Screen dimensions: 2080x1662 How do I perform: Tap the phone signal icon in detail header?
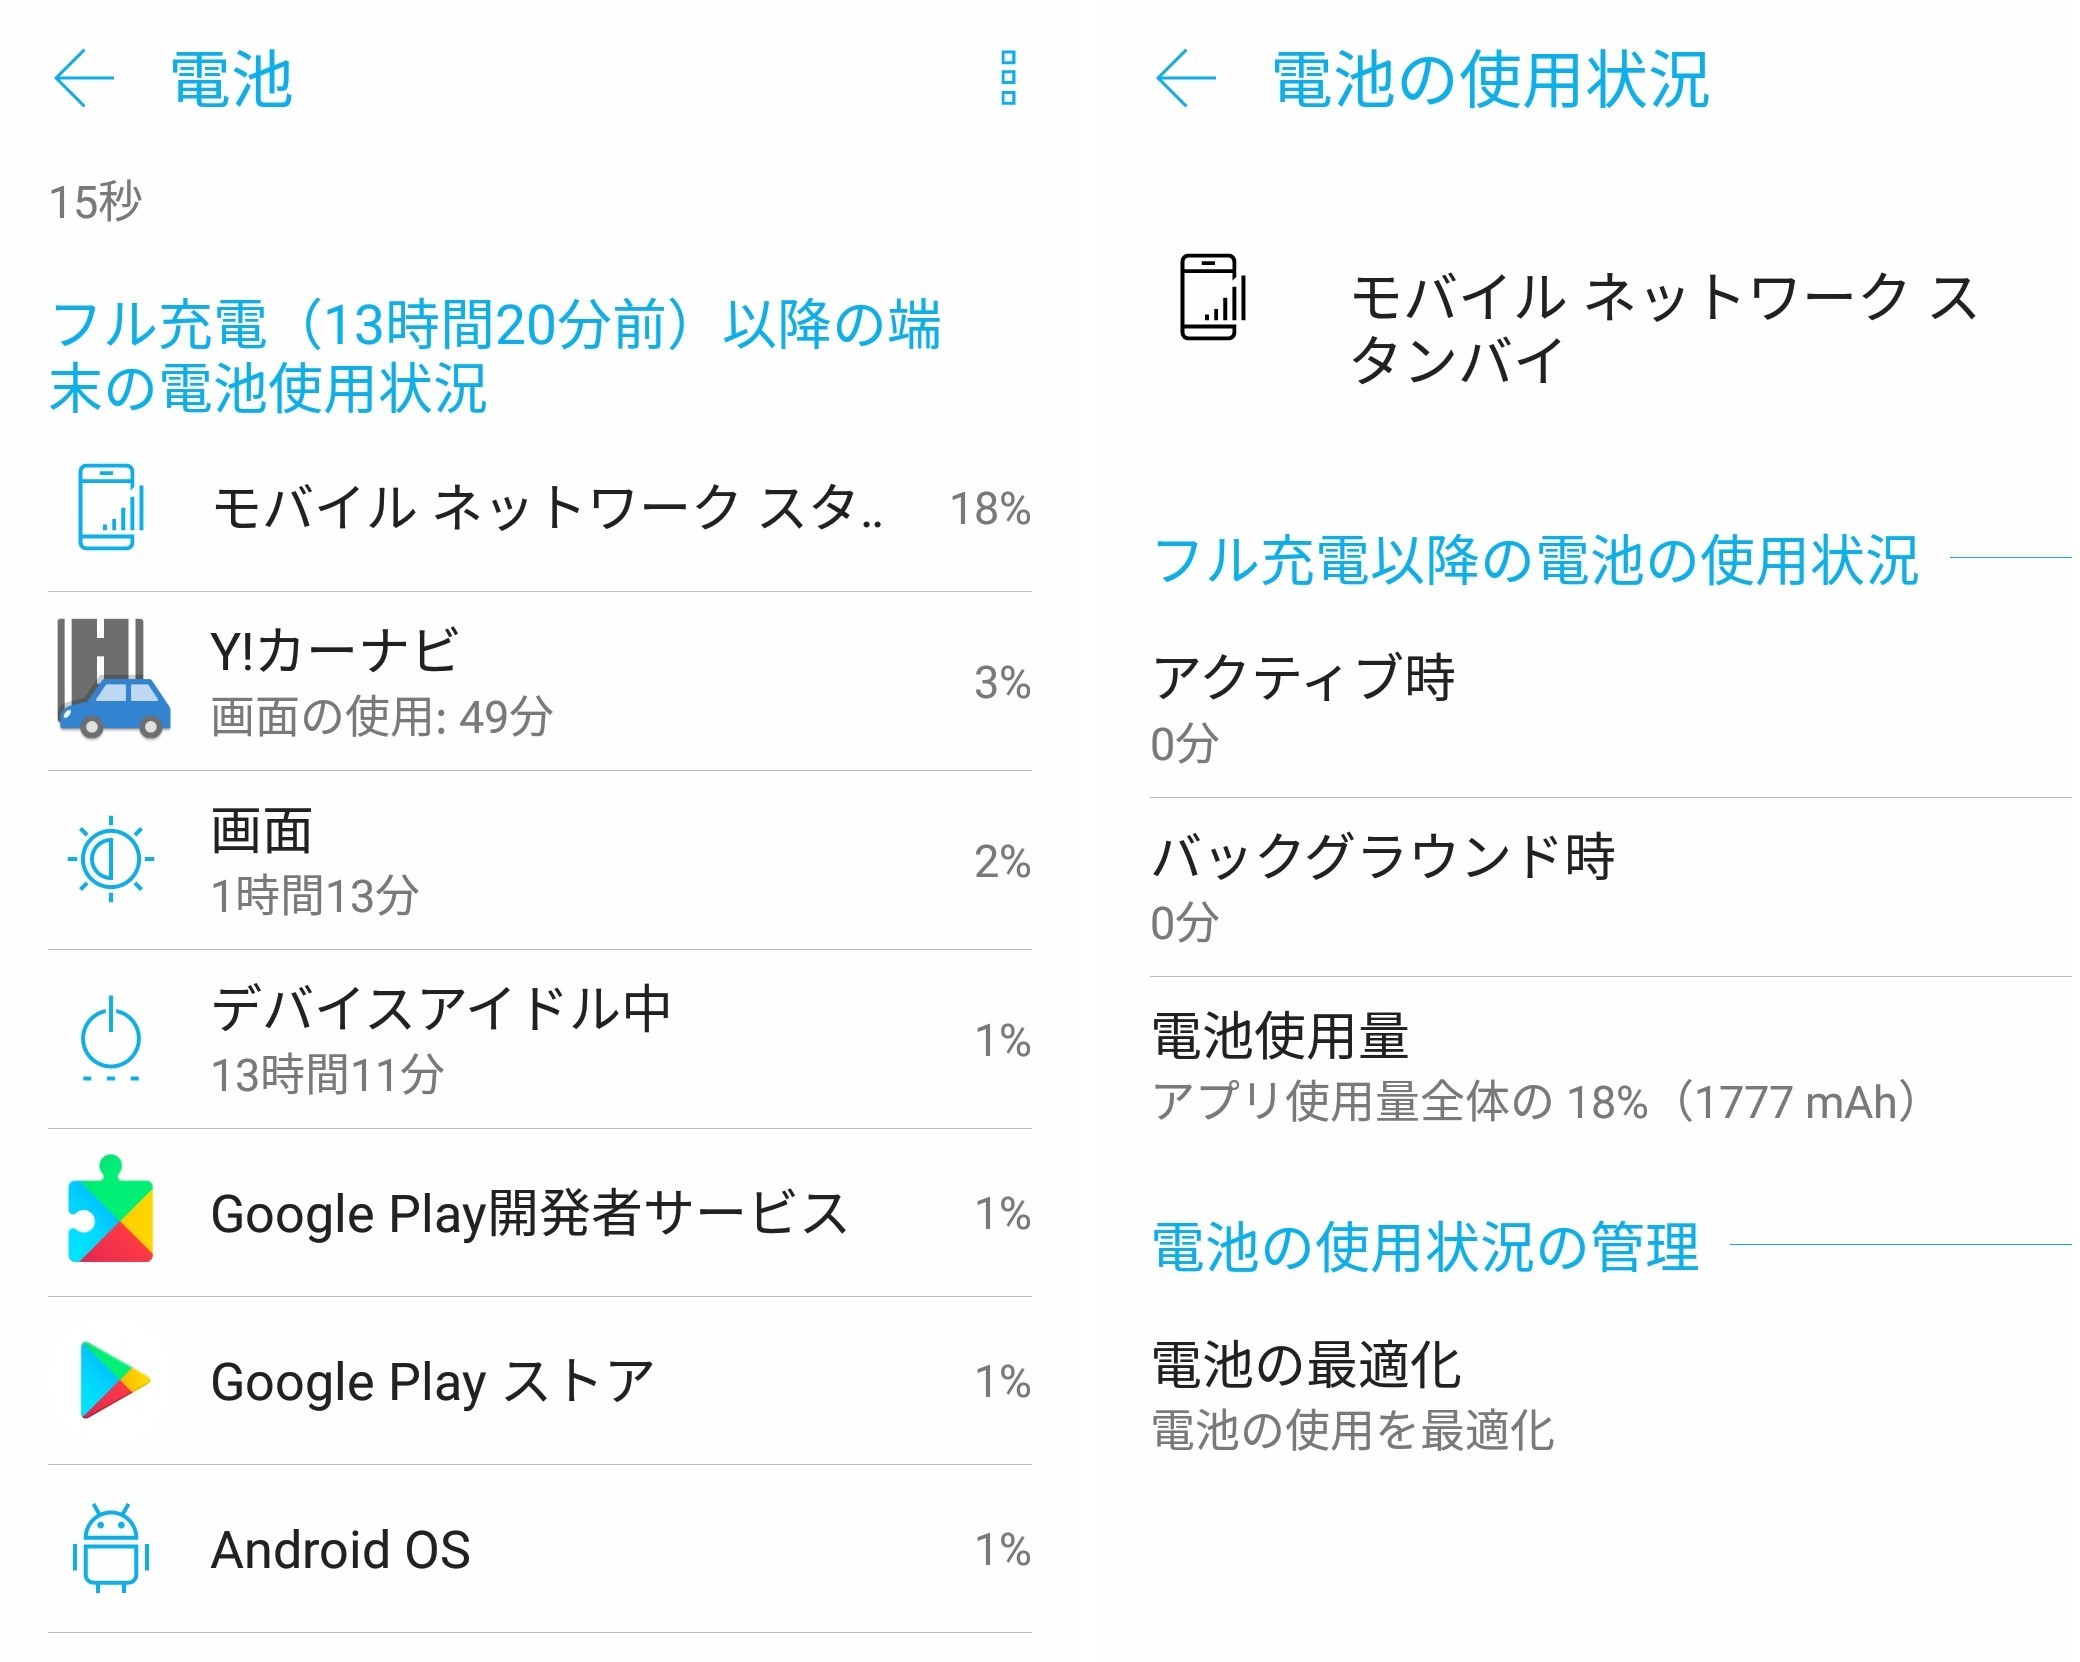coord(1213,298)
